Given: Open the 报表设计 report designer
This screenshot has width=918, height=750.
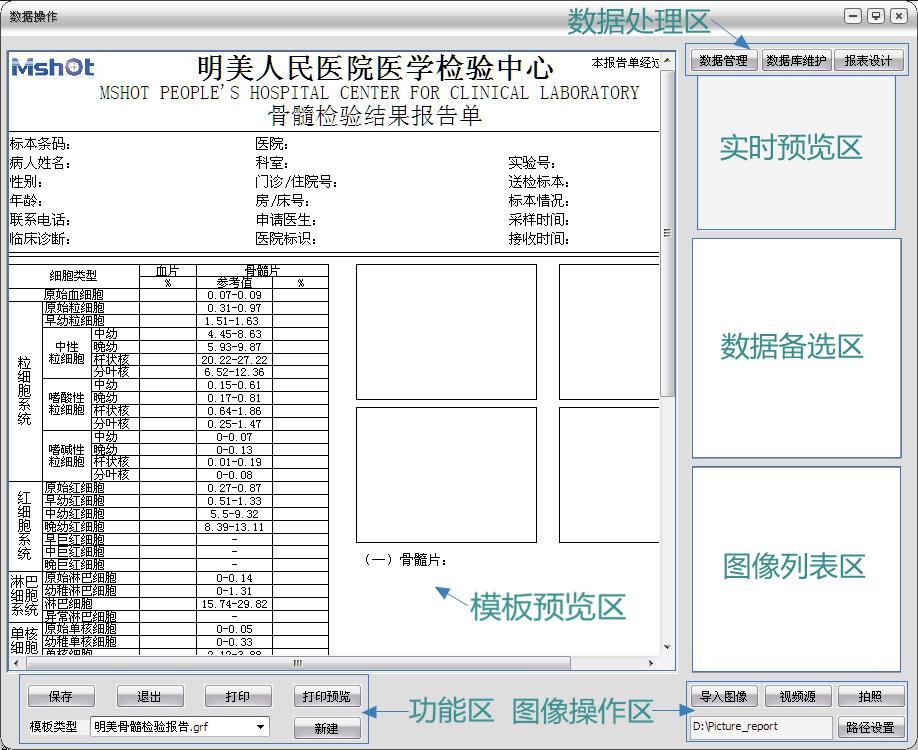Looking at the screenshot, I should (x=868, y=61).
